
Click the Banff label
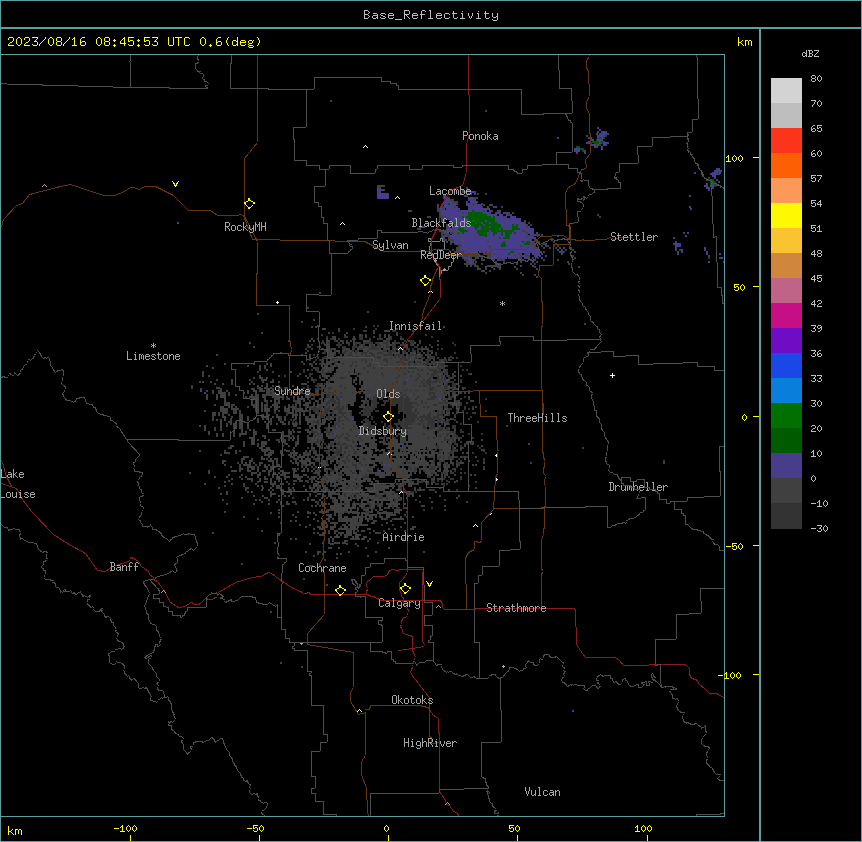coord(124,567)
